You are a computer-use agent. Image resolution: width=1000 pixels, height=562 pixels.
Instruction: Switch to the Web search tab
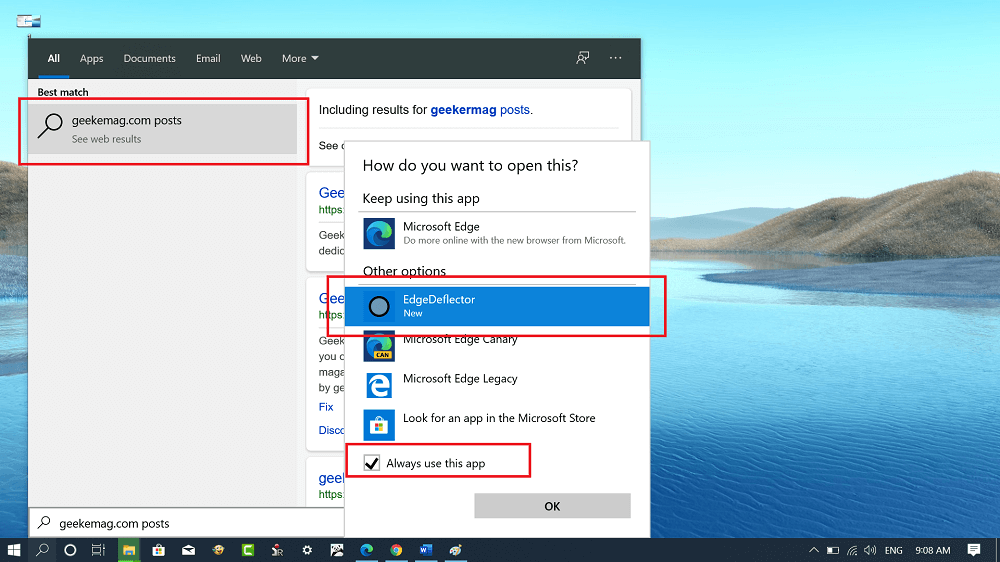point(251,58)
